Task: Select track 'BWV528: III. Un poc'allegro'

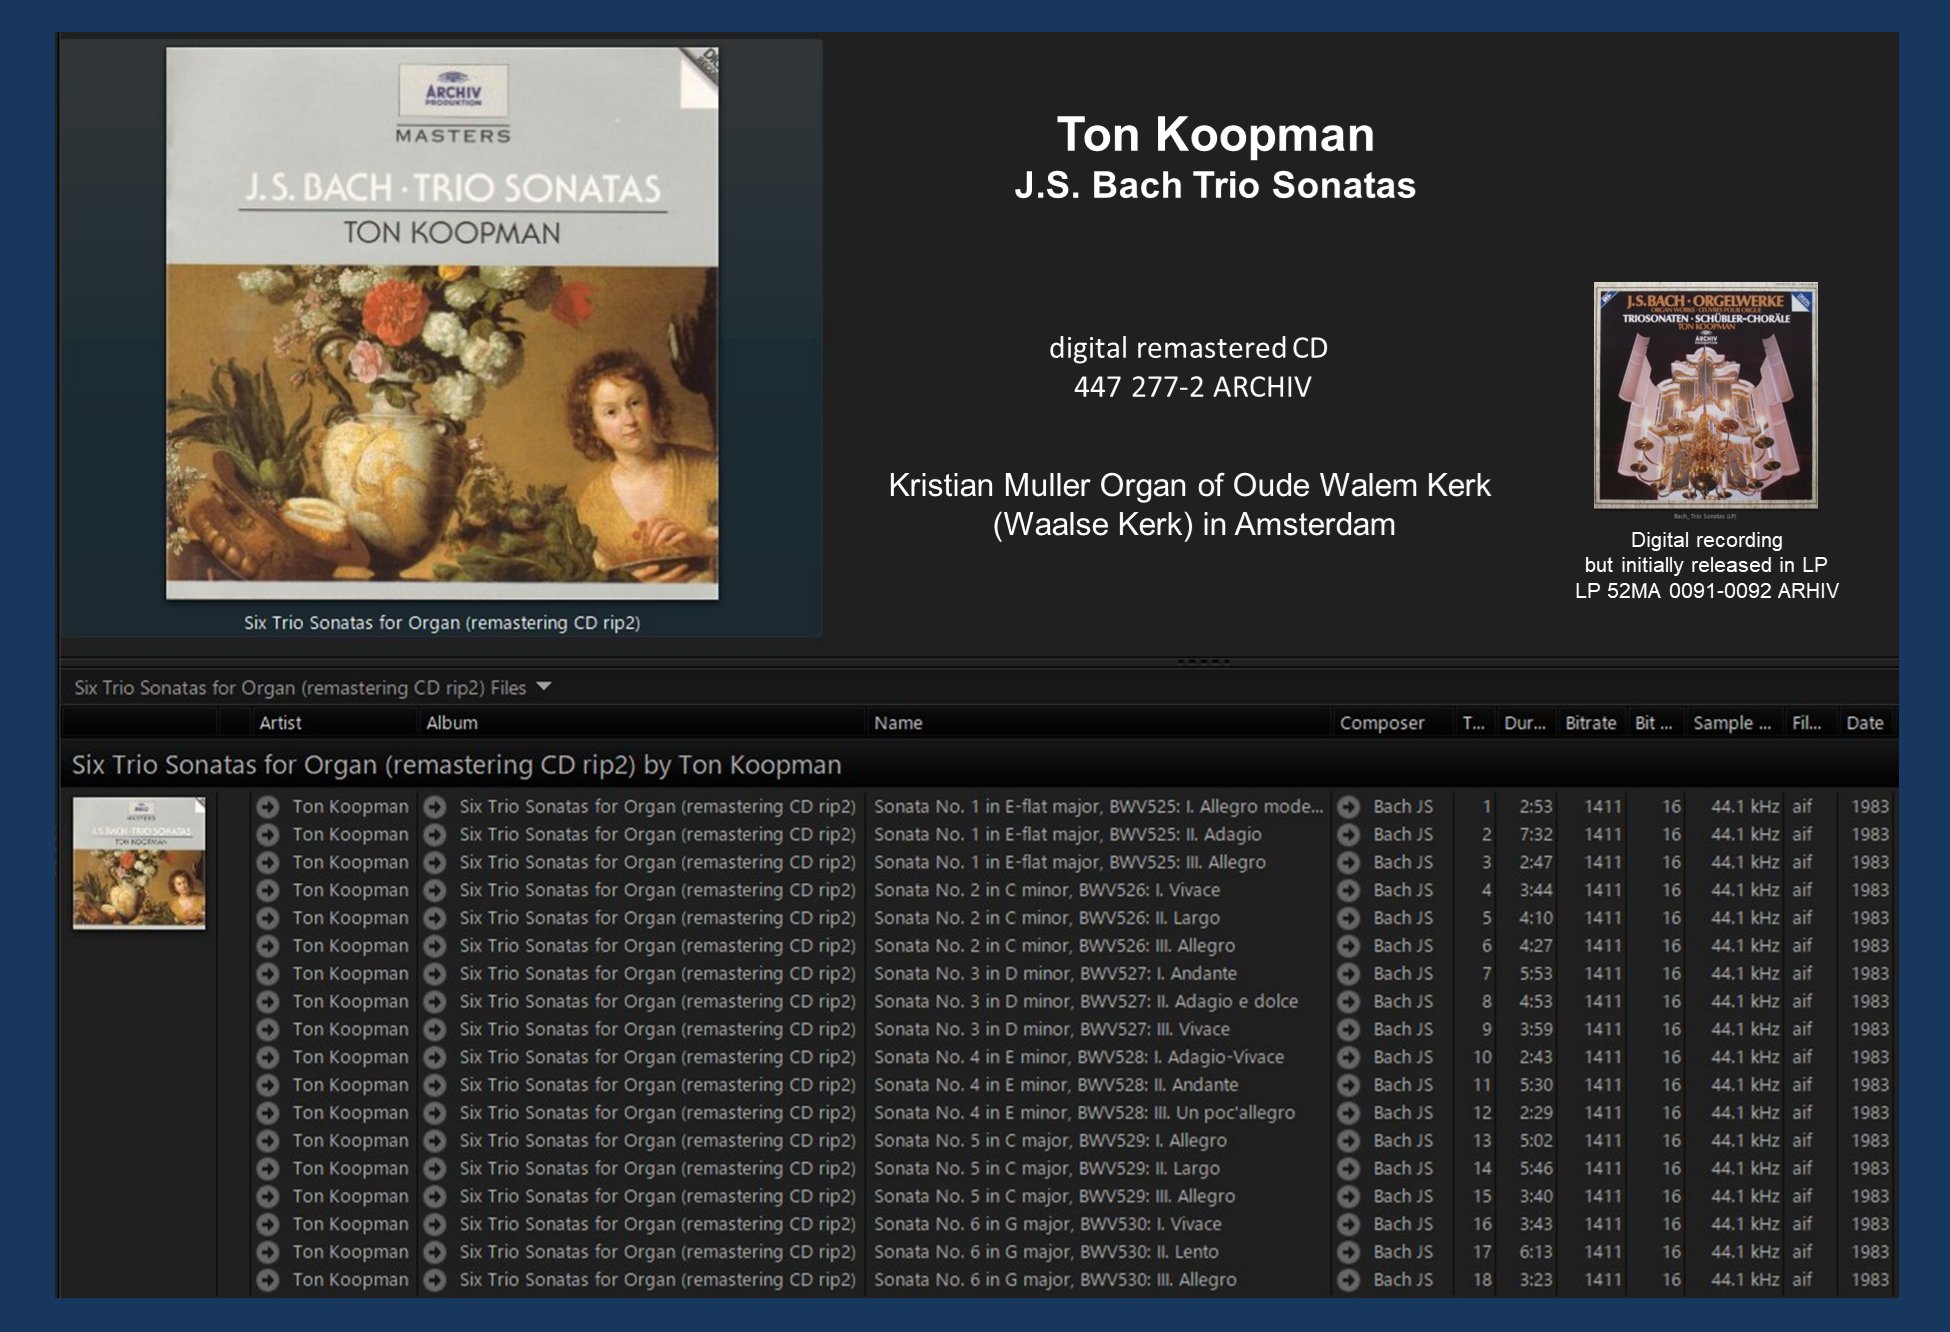Action: pyautogui.click(x=1084, y=1113)
